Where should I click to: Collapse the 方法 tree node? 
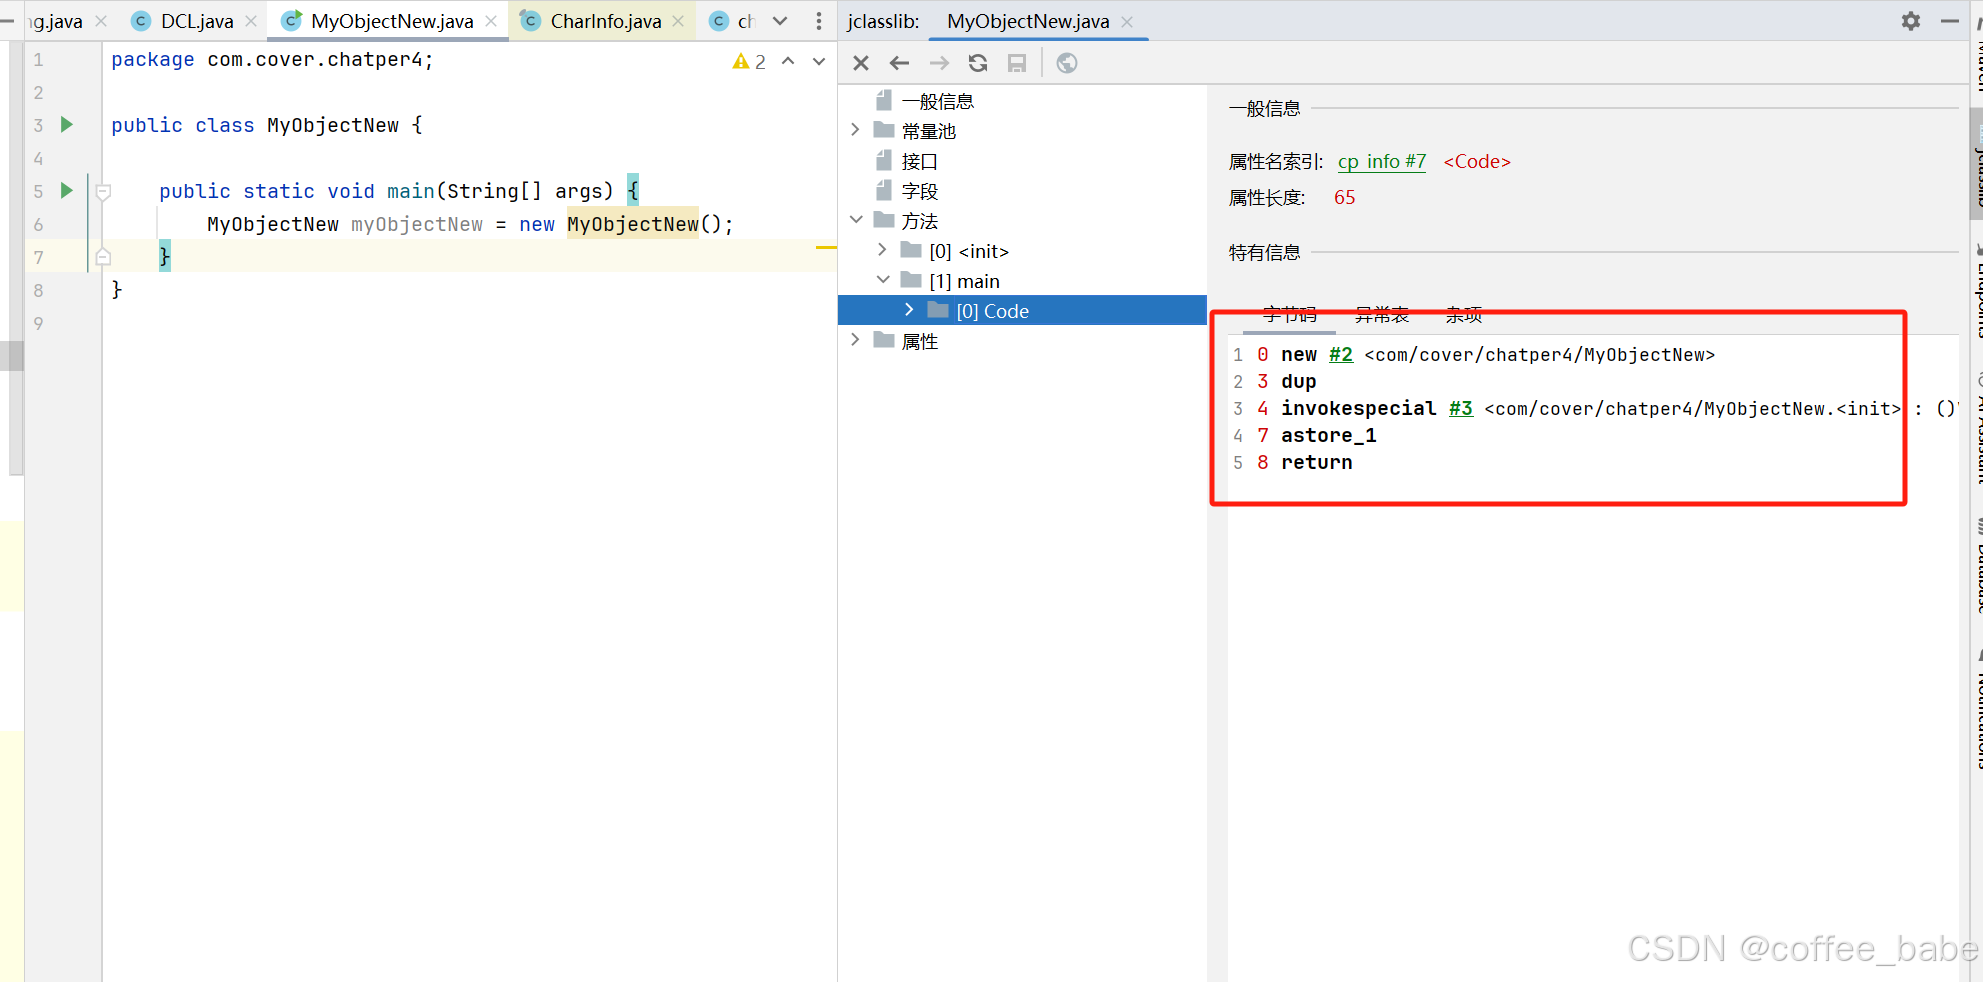point(855,220)
